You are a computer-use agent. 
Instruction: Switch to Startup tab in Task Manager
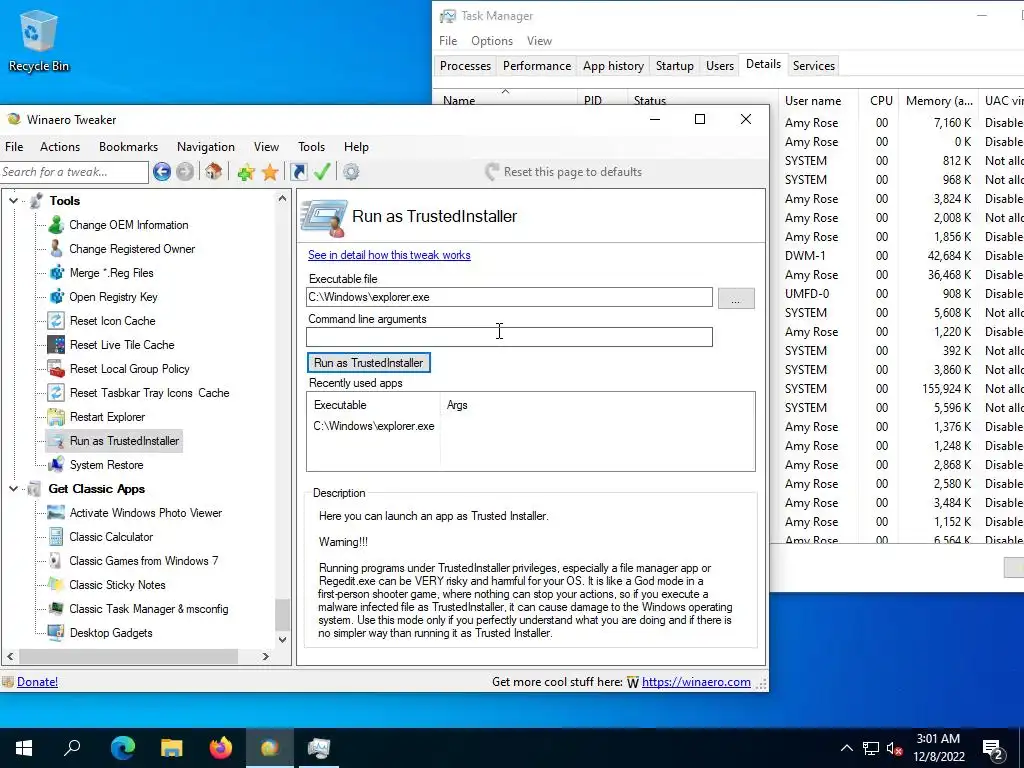pos(675,66)
